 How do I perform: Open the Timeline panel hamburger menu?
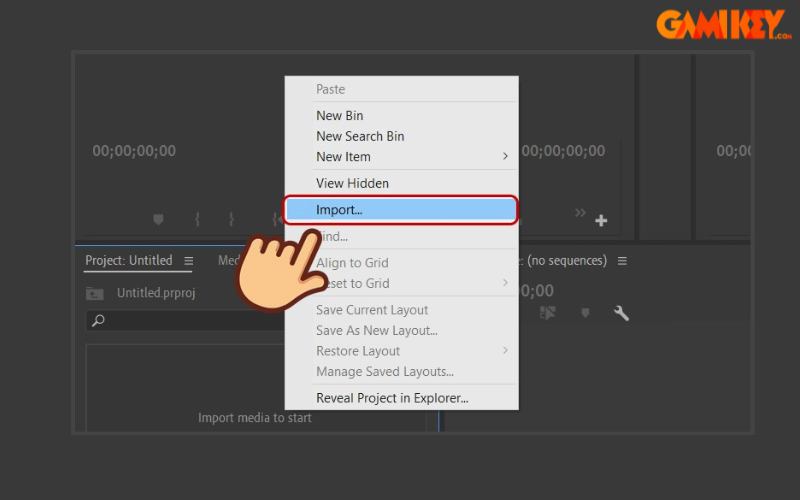pos(622,261)
